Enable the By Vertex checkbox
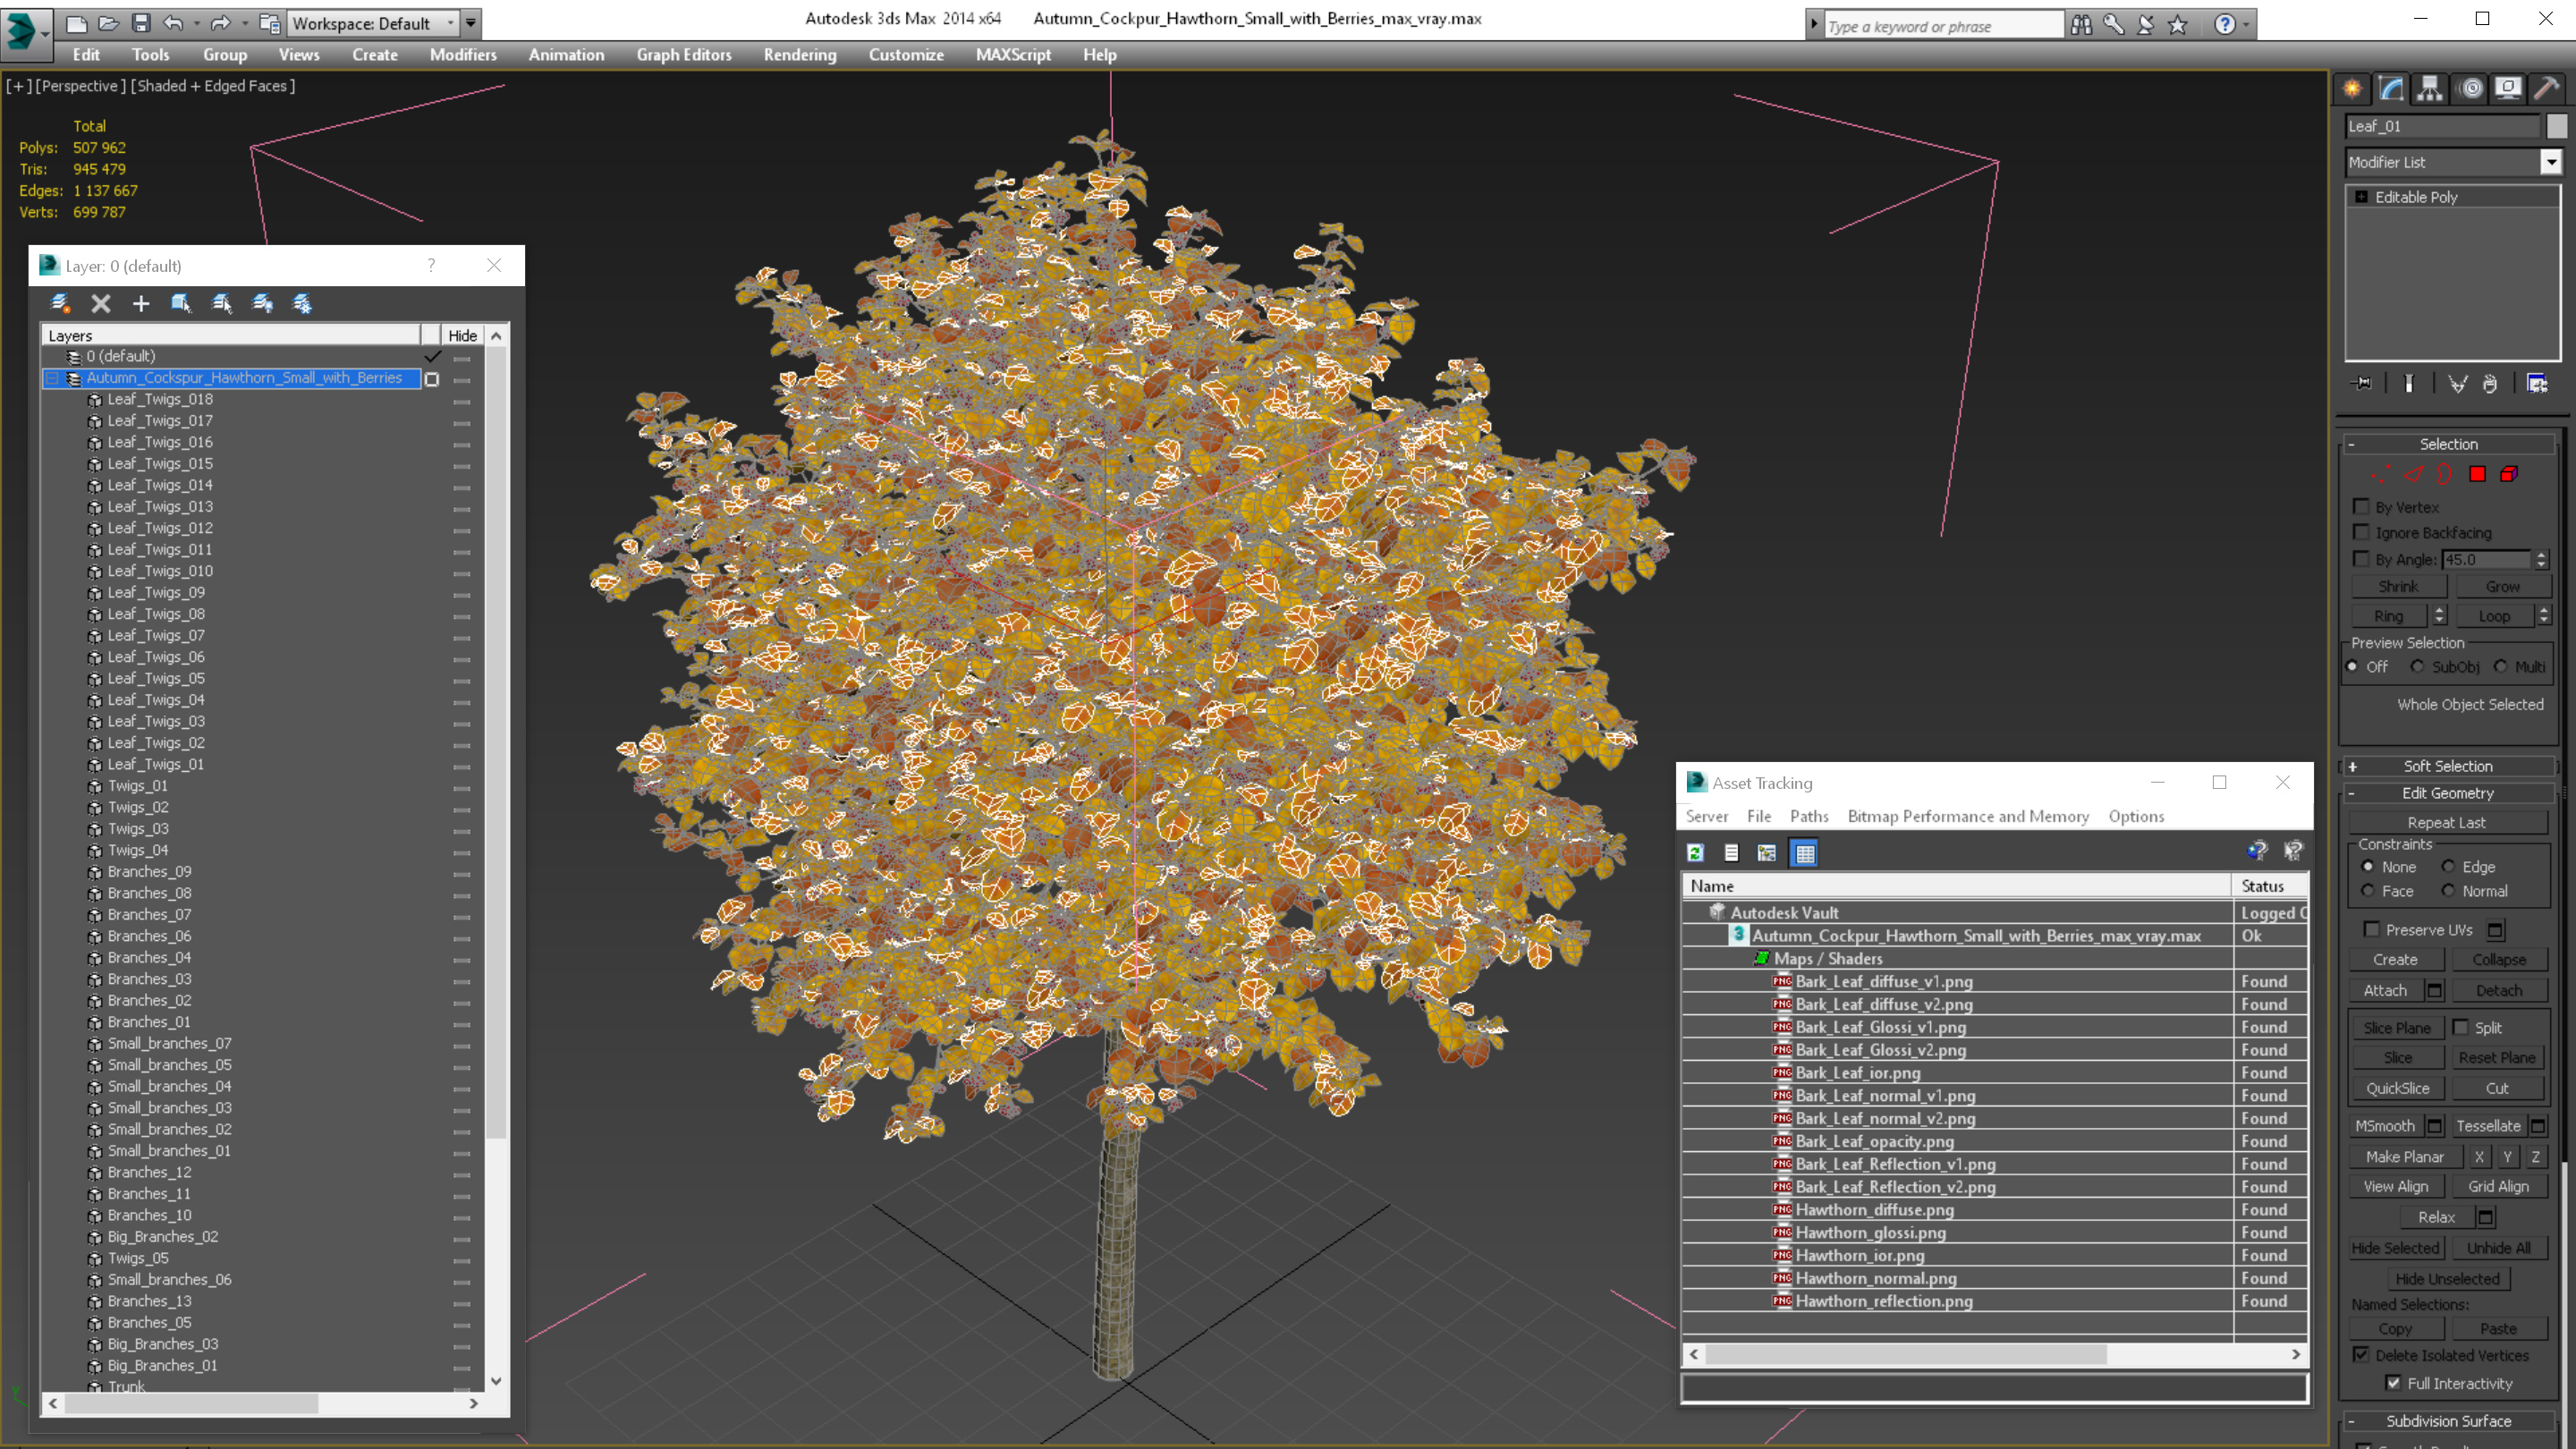Viewport: 2576px width, 1449px height. click(x=2362, y=507)
